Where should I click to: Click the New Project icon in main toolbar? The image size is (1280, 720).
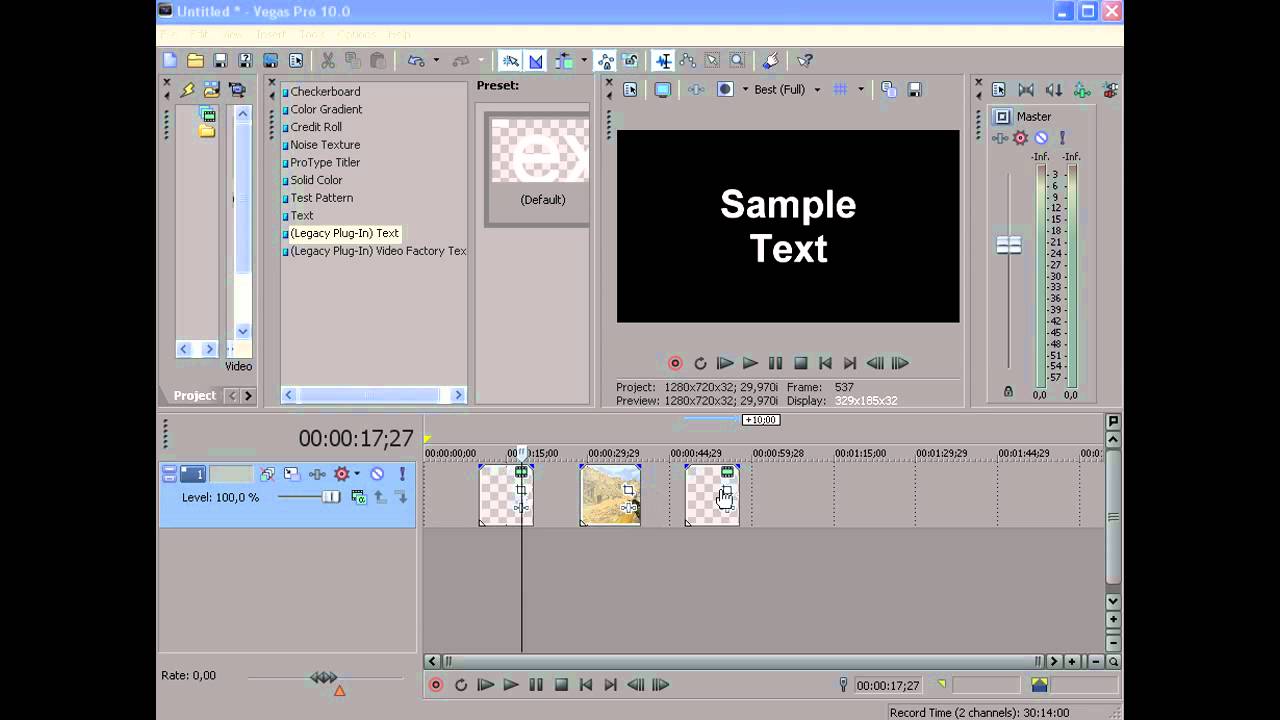(170, 61)
